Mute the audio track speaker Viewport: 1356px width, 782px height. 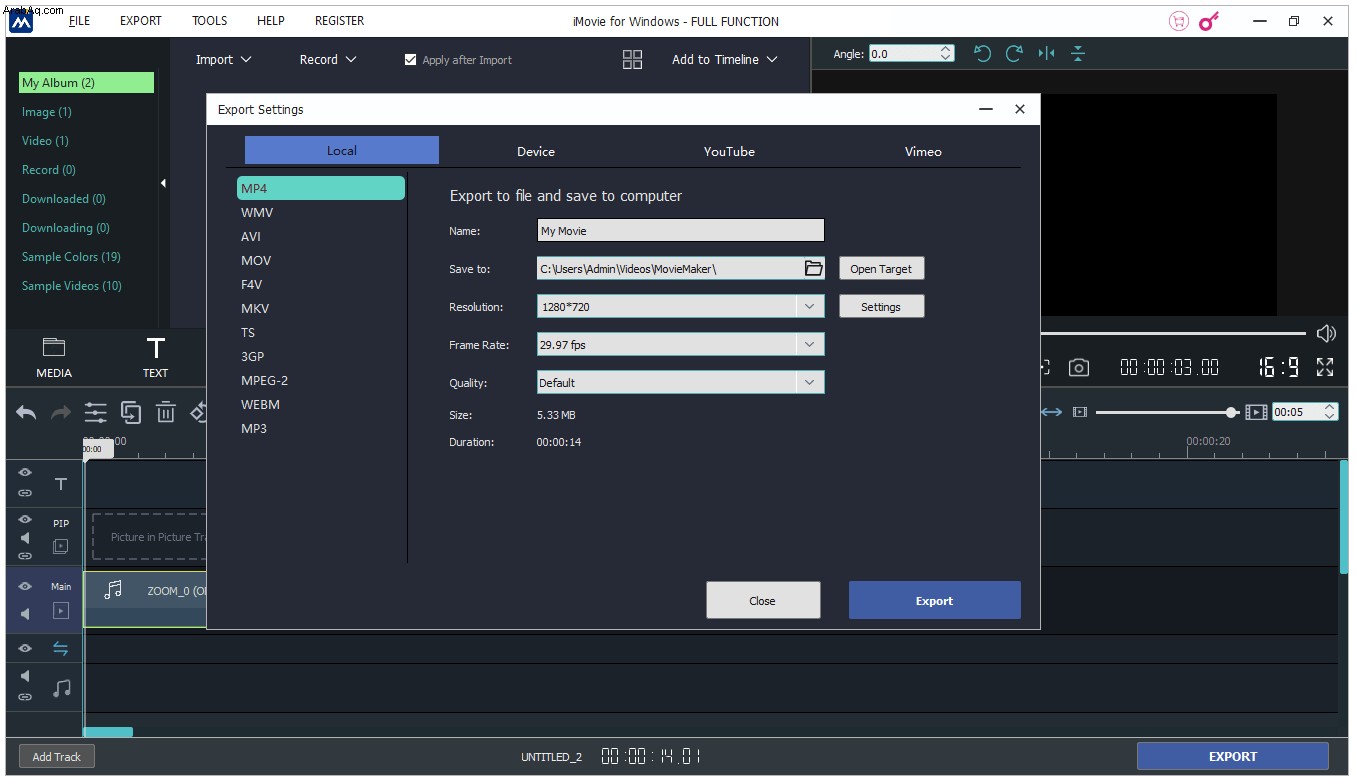25,677
